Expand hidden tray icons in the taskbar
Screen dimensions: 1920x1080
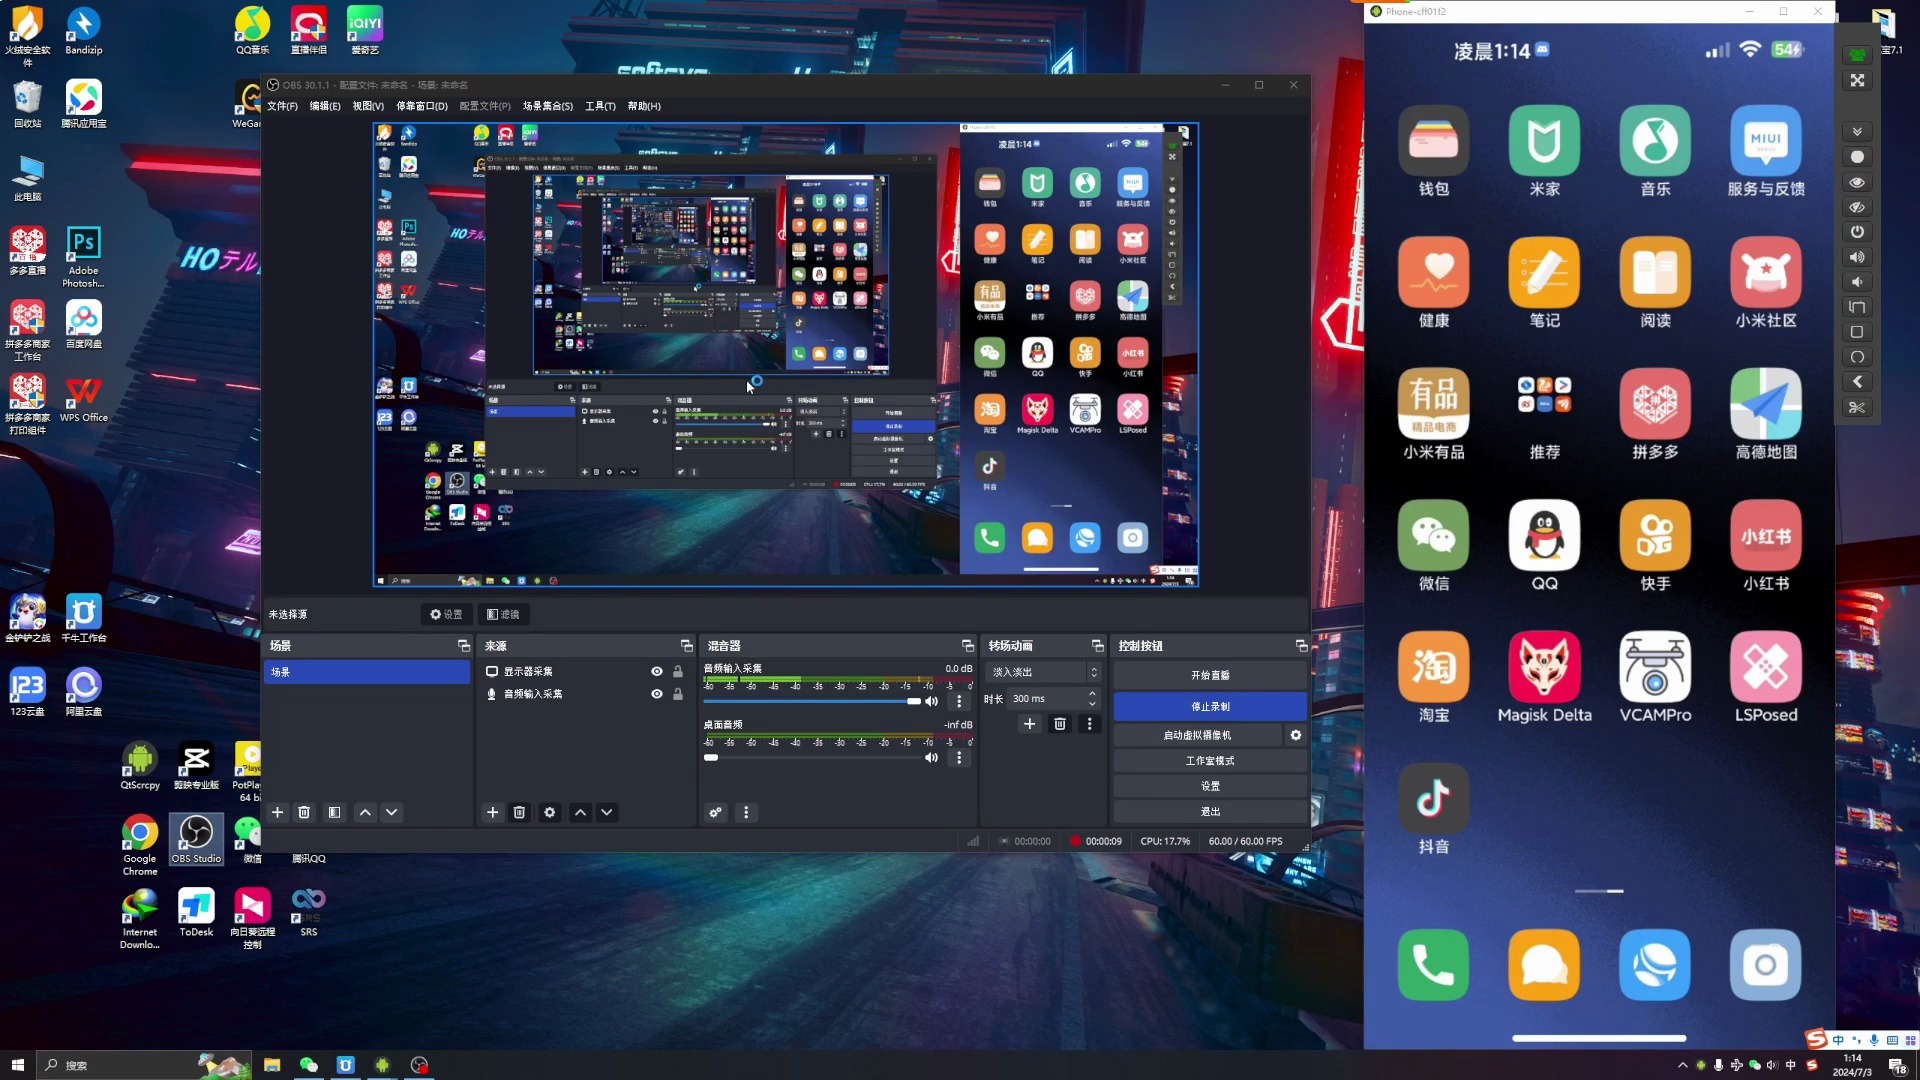tap(1683, 1065)
